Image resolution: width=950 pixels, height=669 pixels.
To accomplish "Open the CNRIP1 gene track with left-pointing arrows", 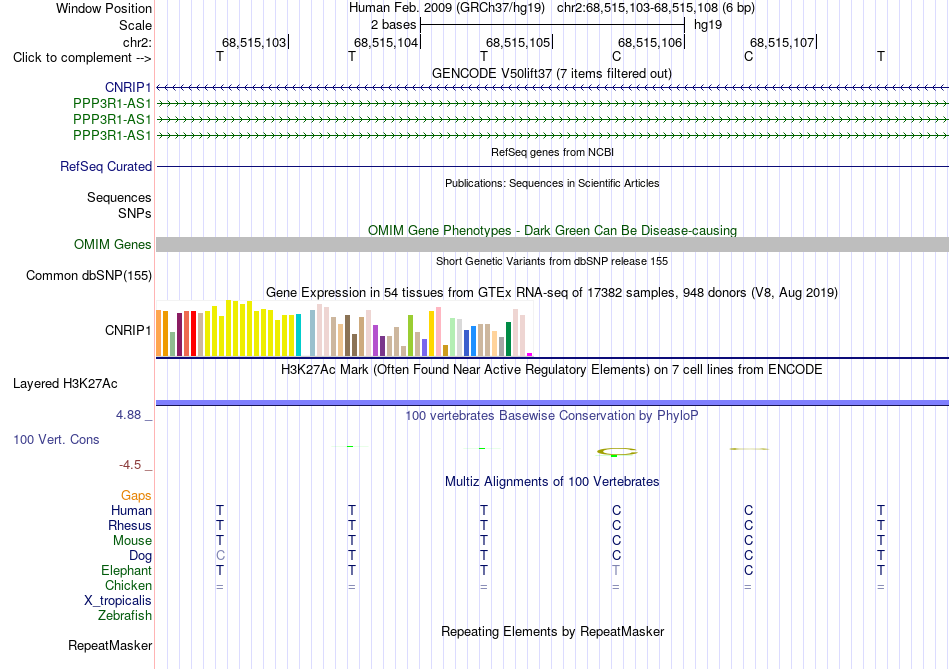I will coord(552,88).
